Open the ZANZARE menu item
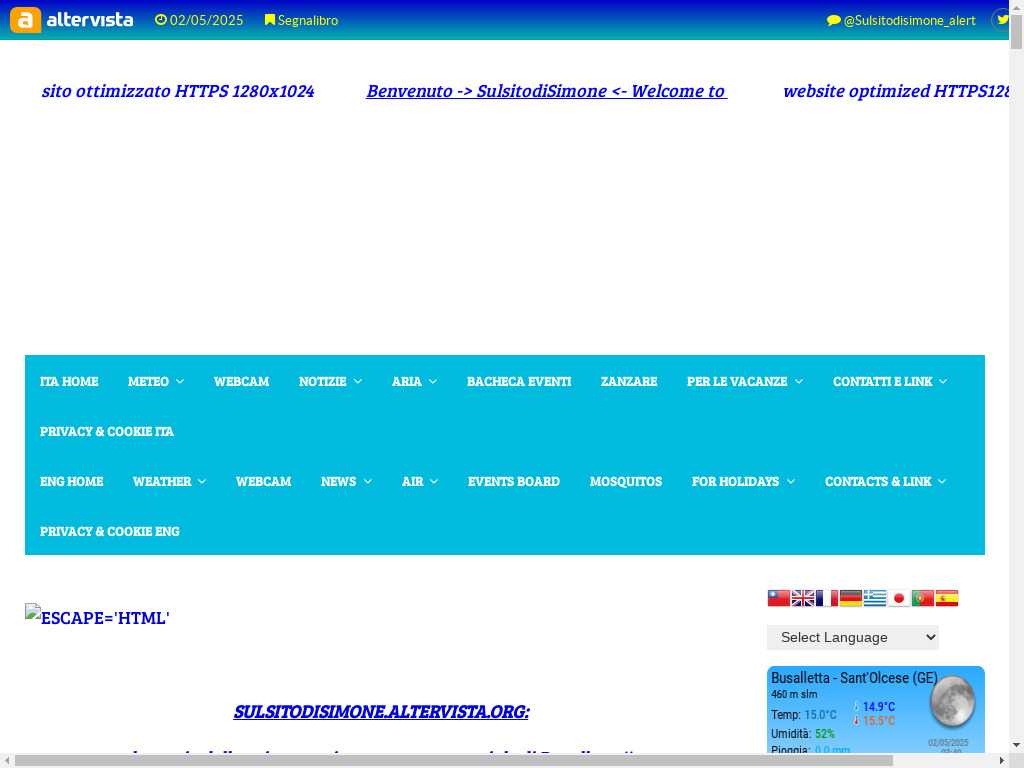 click(629, 381)
